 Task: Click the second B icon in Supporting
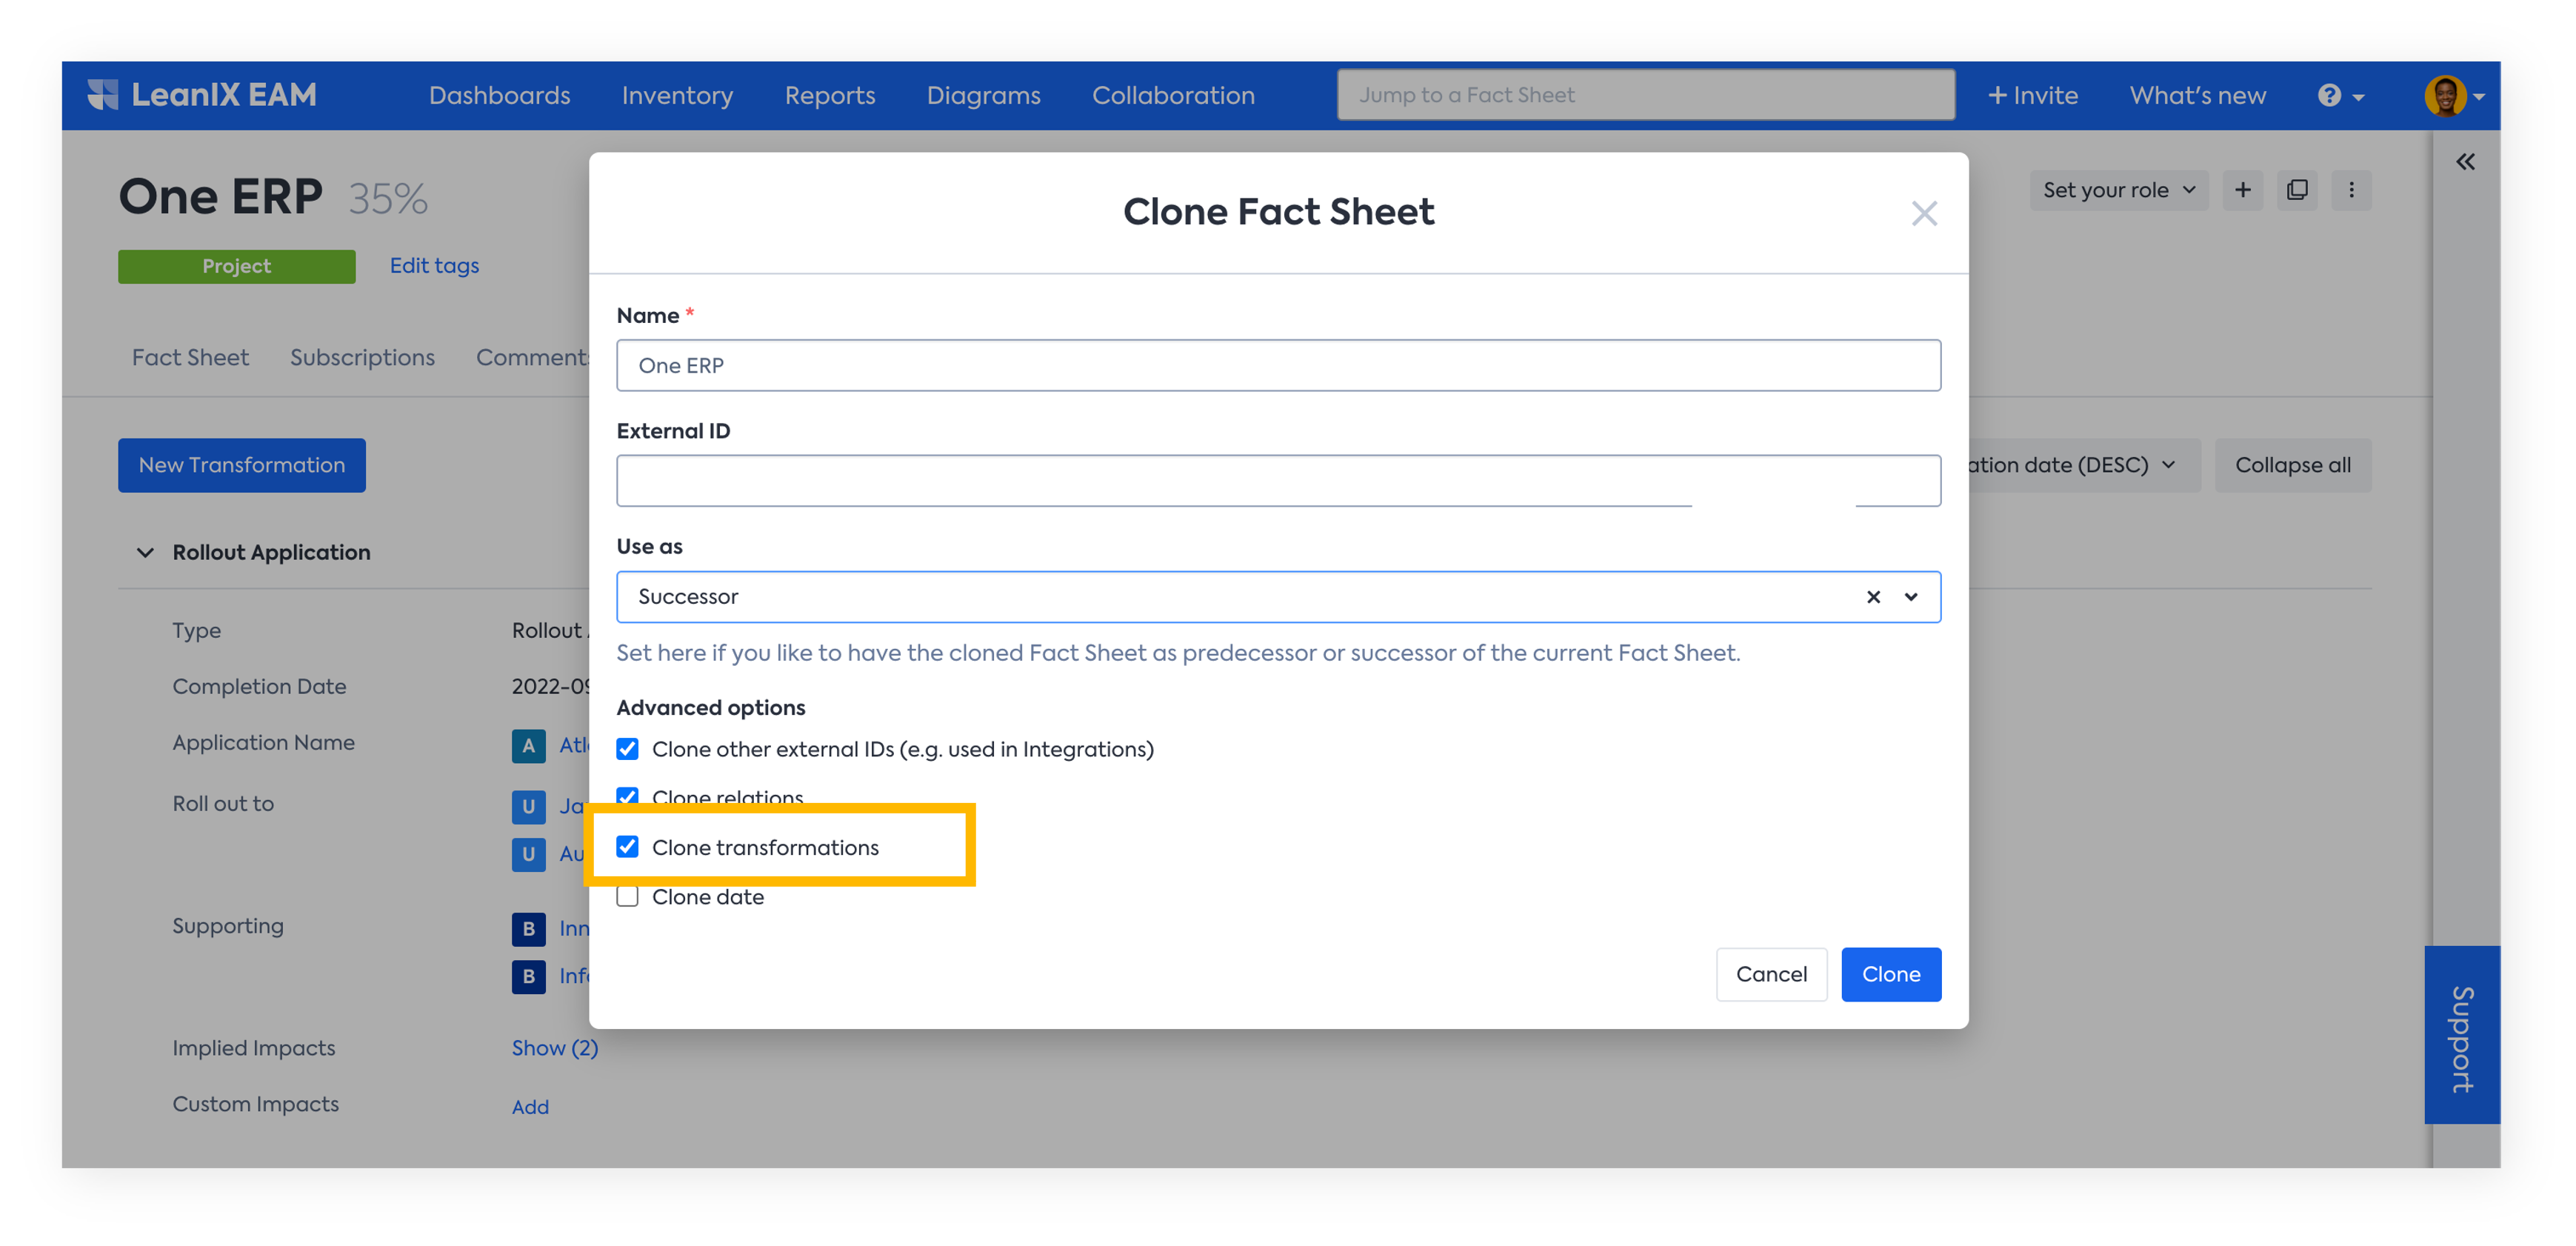pos(528,976)
